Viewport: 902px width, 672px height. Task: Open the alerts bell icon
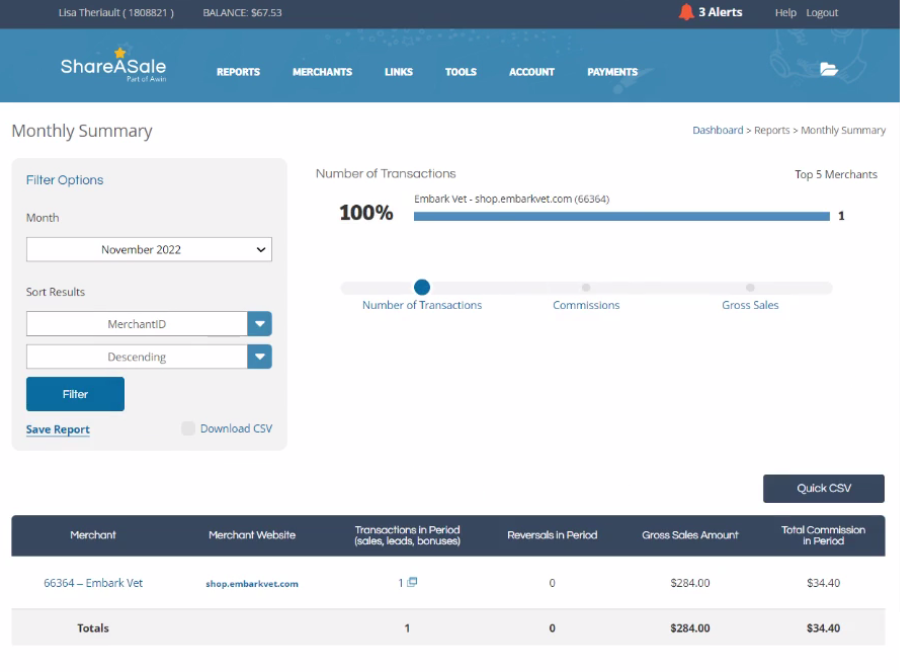pyautogui.click(x=686, y=12)
